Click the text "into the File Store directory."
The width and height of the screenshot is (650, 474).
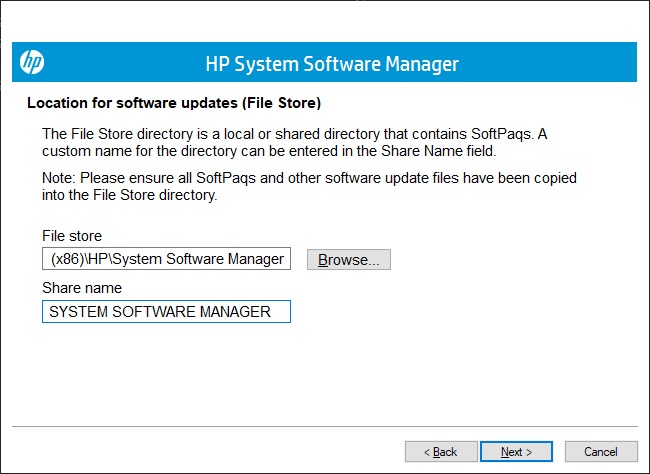coord(130,195)
